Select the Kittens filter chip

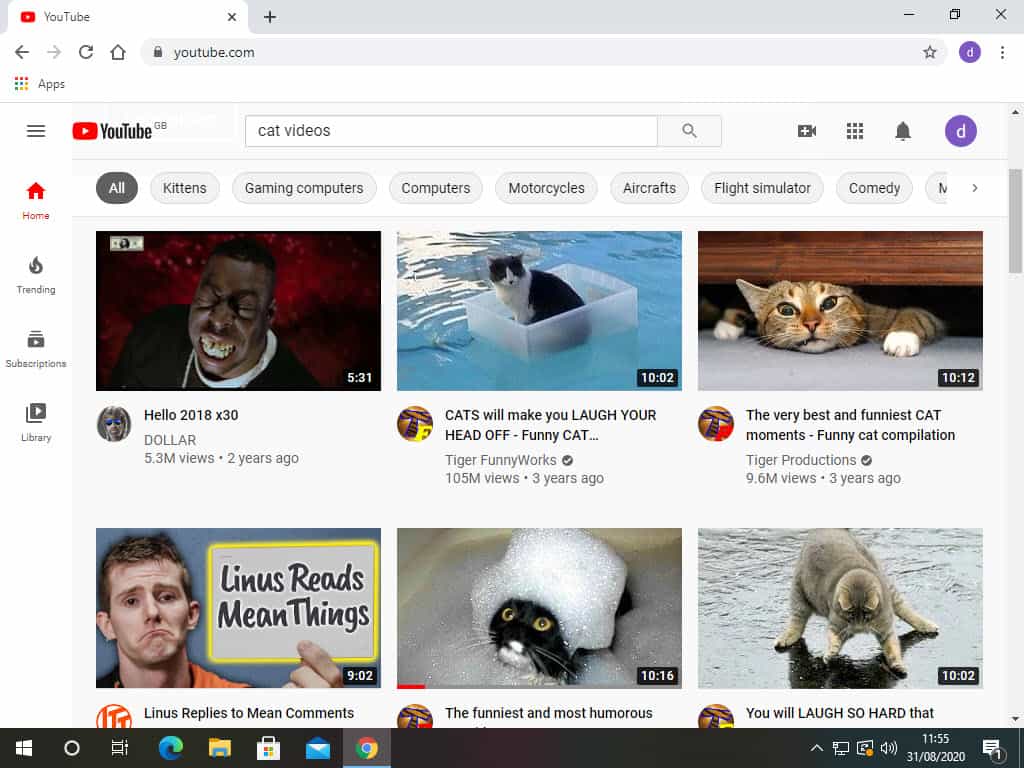tap(185, 188)
